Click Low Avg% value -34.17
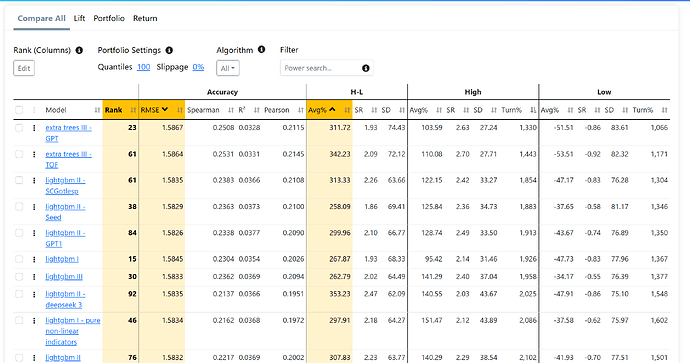 tap(563, 277)
